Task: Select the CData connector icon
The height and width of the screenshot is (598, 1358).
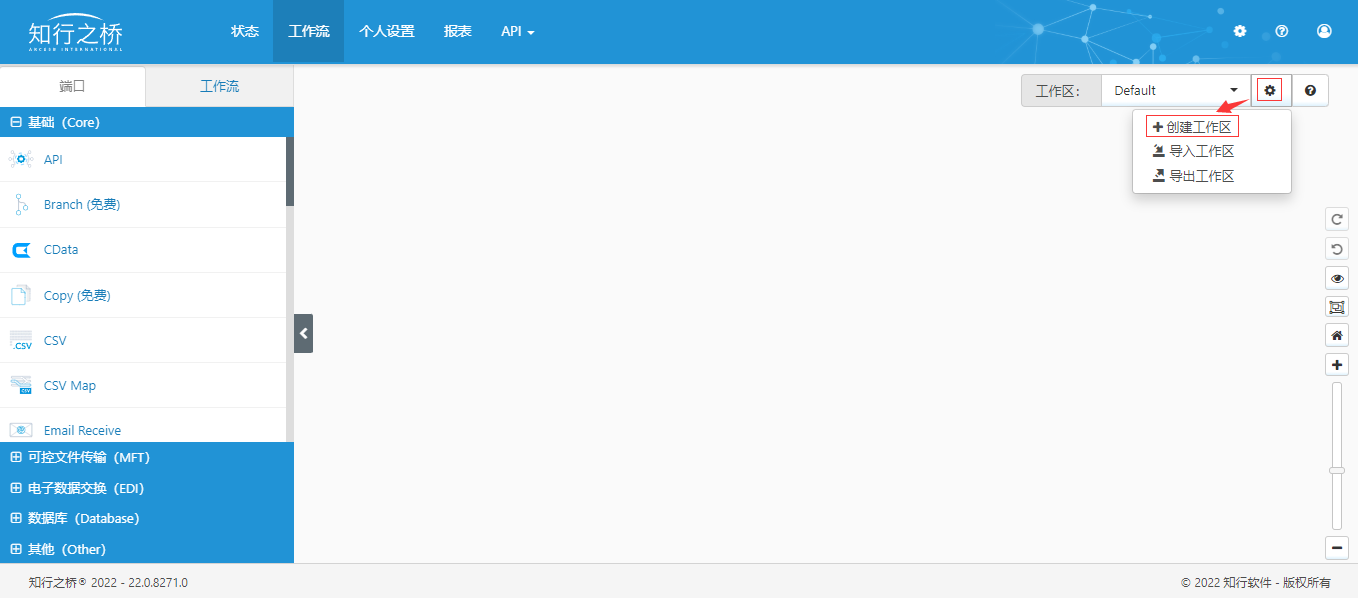Action: tap(21, 250)
